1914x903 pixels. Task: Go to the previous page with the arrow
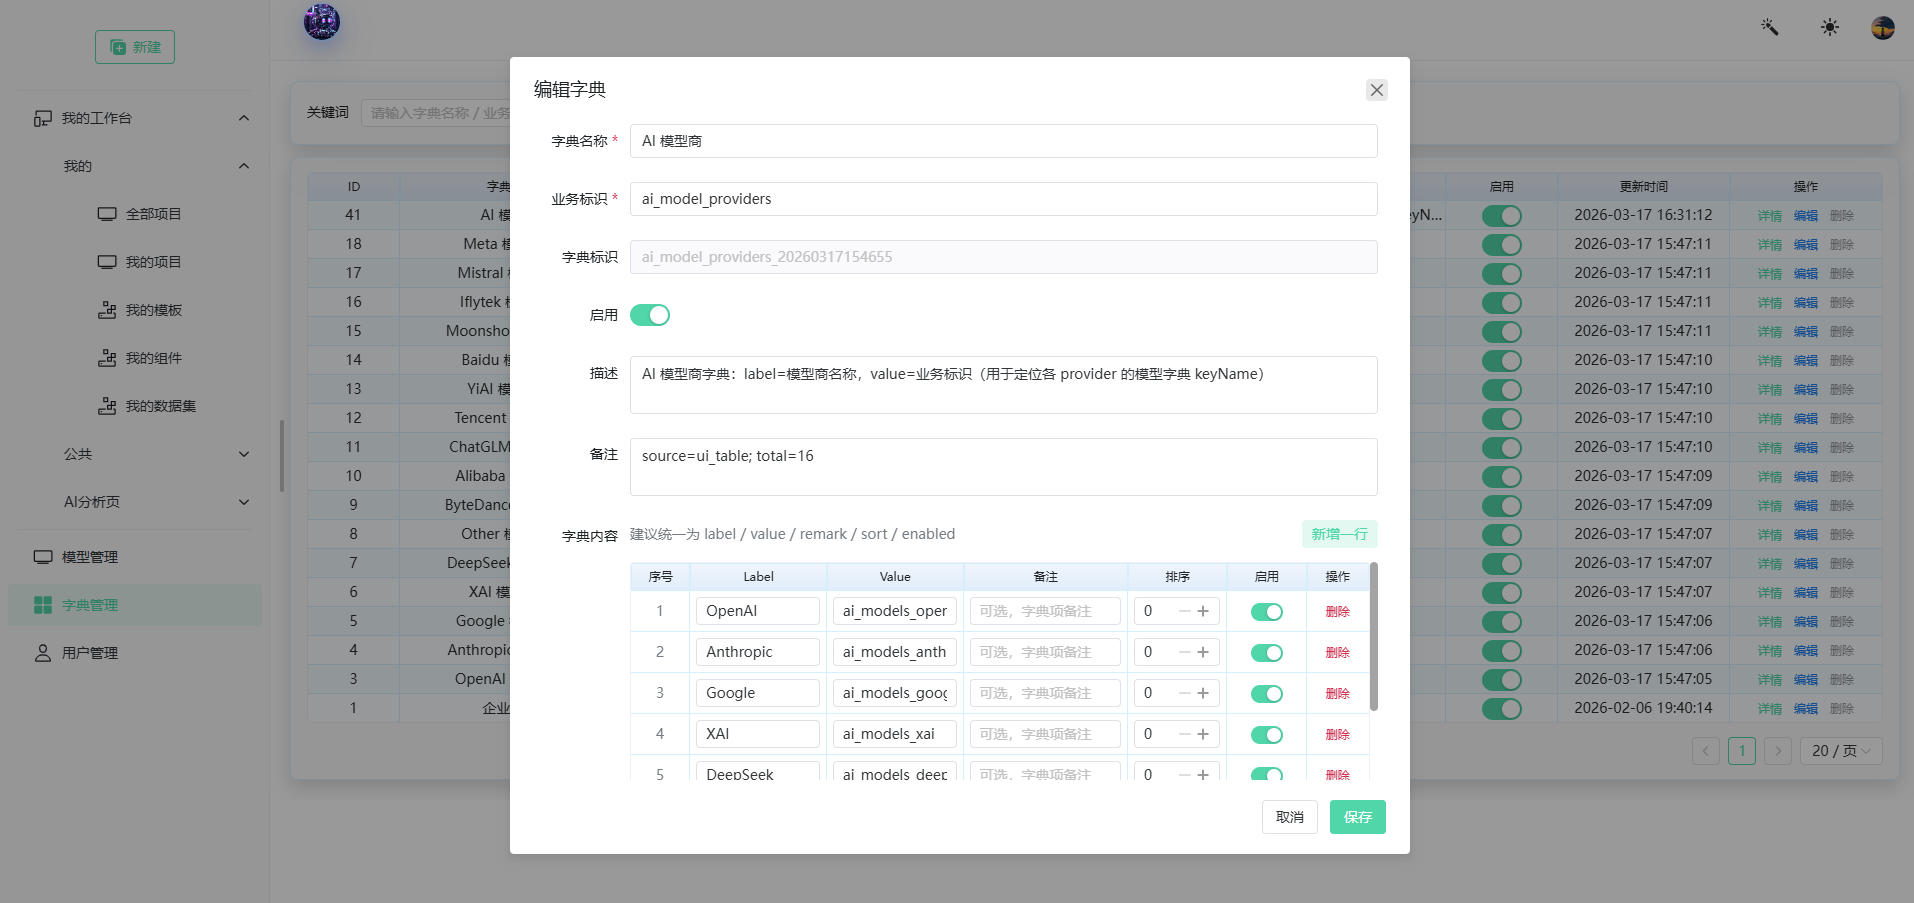coord(1706,751)
